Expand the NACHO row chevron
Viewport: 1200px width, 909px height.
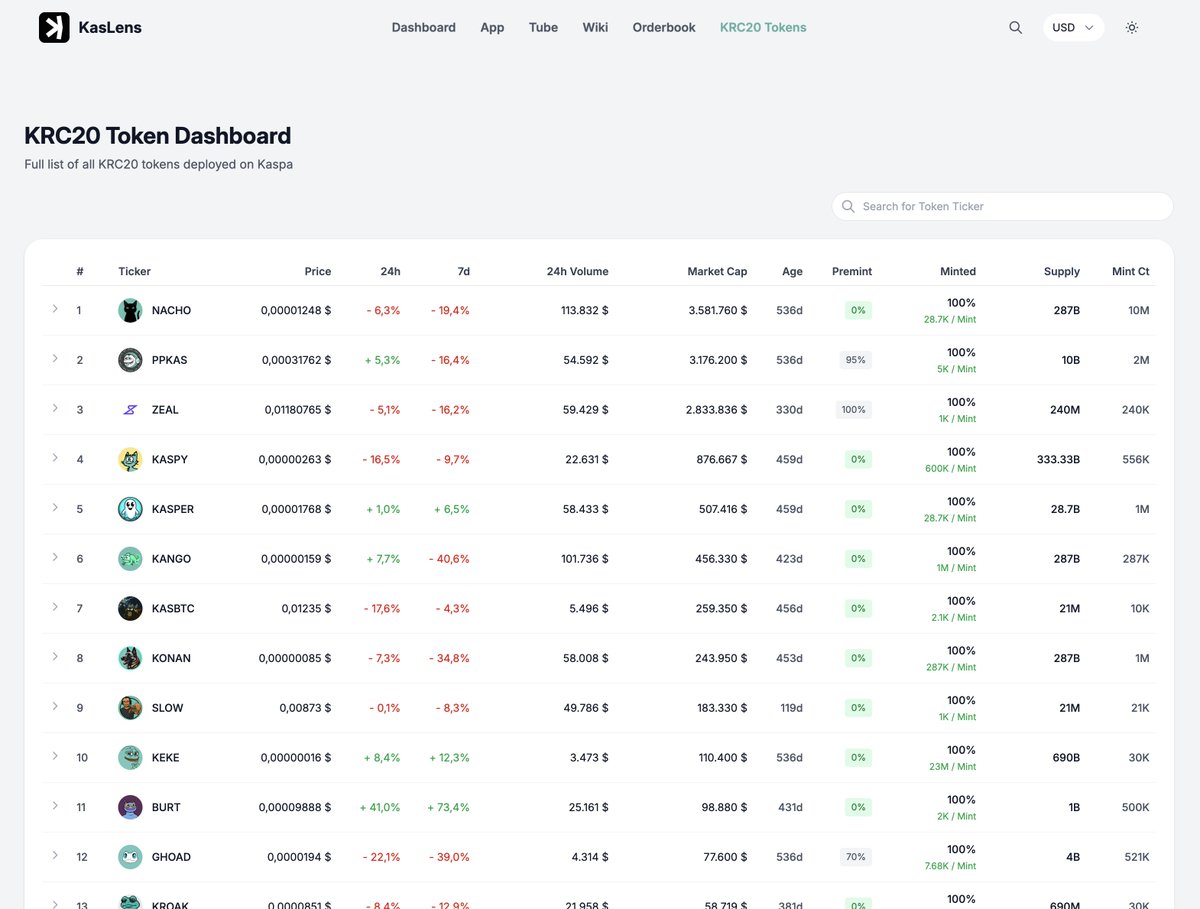tap(55, 309)
